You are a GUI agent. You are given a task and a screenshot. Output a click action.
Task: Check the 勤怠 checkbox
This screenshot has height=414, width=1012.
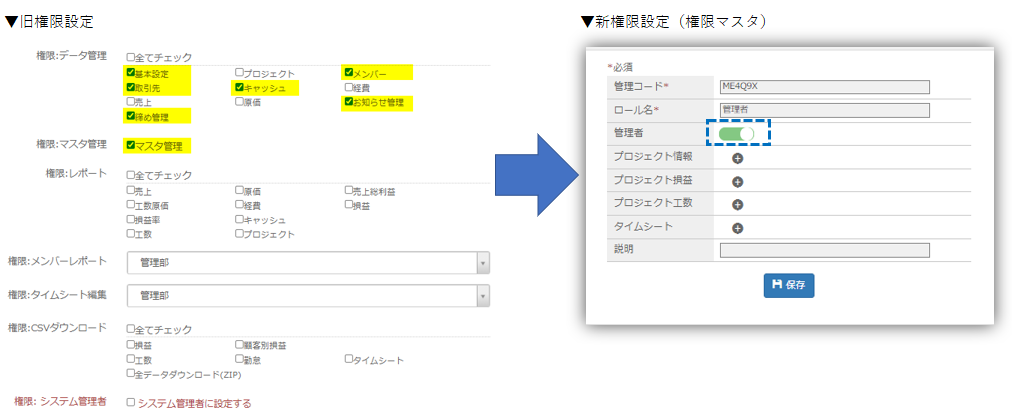click(x=239, y=359)
